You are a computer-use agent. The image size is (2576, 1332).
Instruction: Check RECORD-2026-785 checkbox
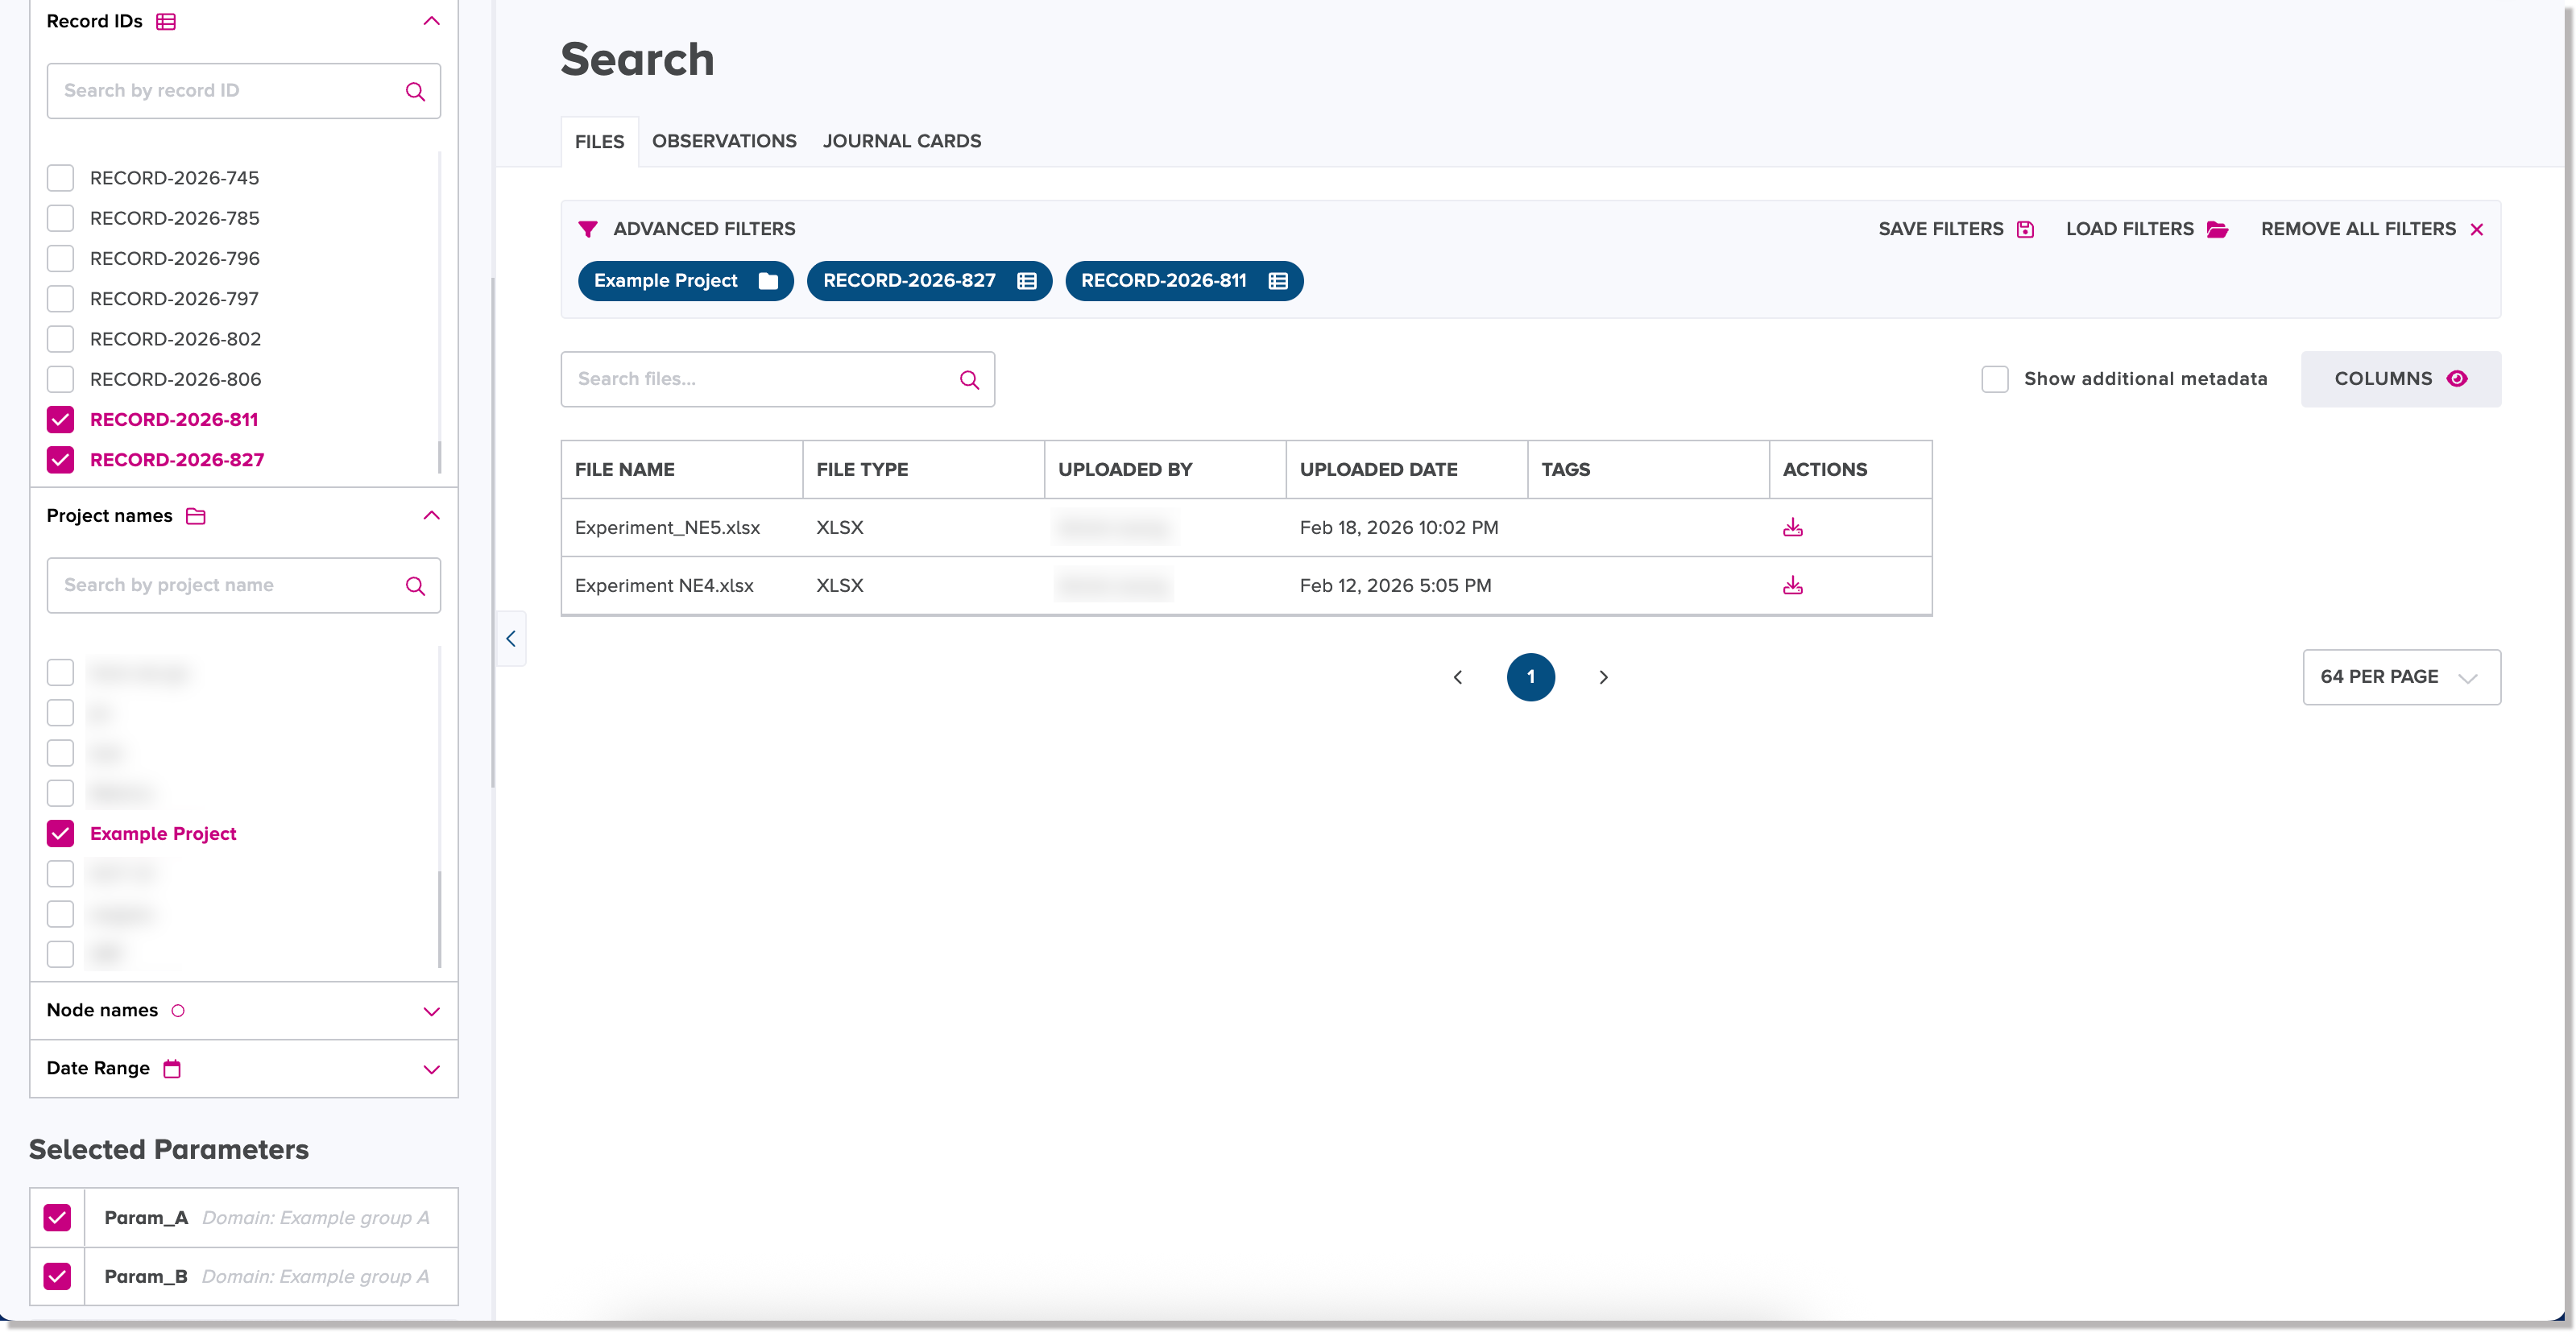[60, 218]
